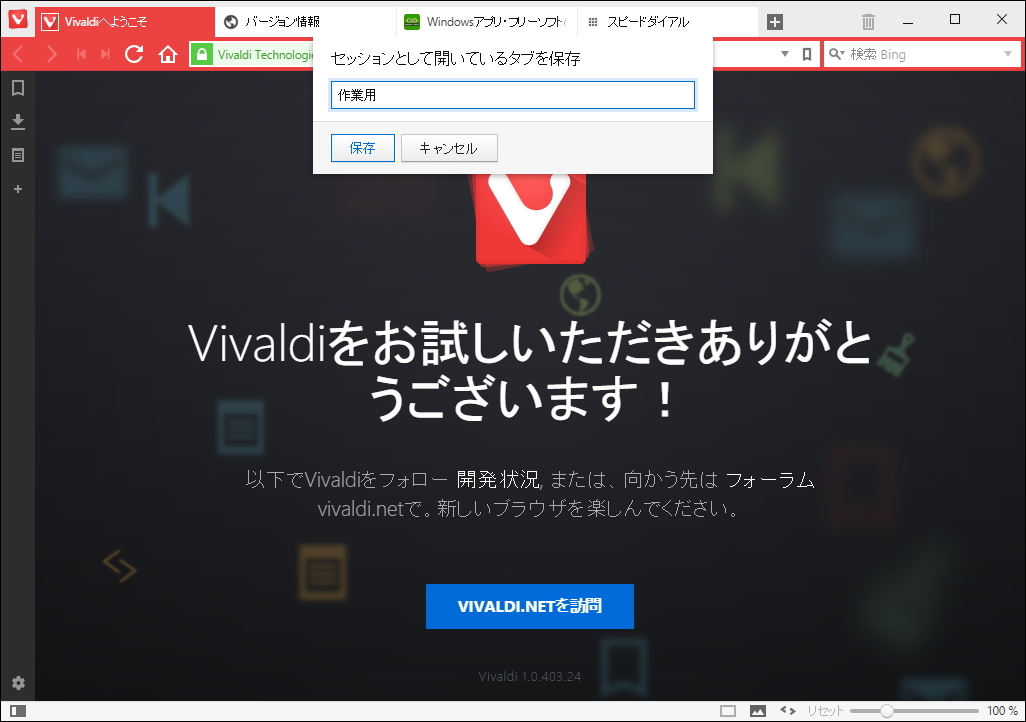Viewport: 1026px width, 722px height.
Task: Save the session with the 保存 button
Action: [362, 147]
